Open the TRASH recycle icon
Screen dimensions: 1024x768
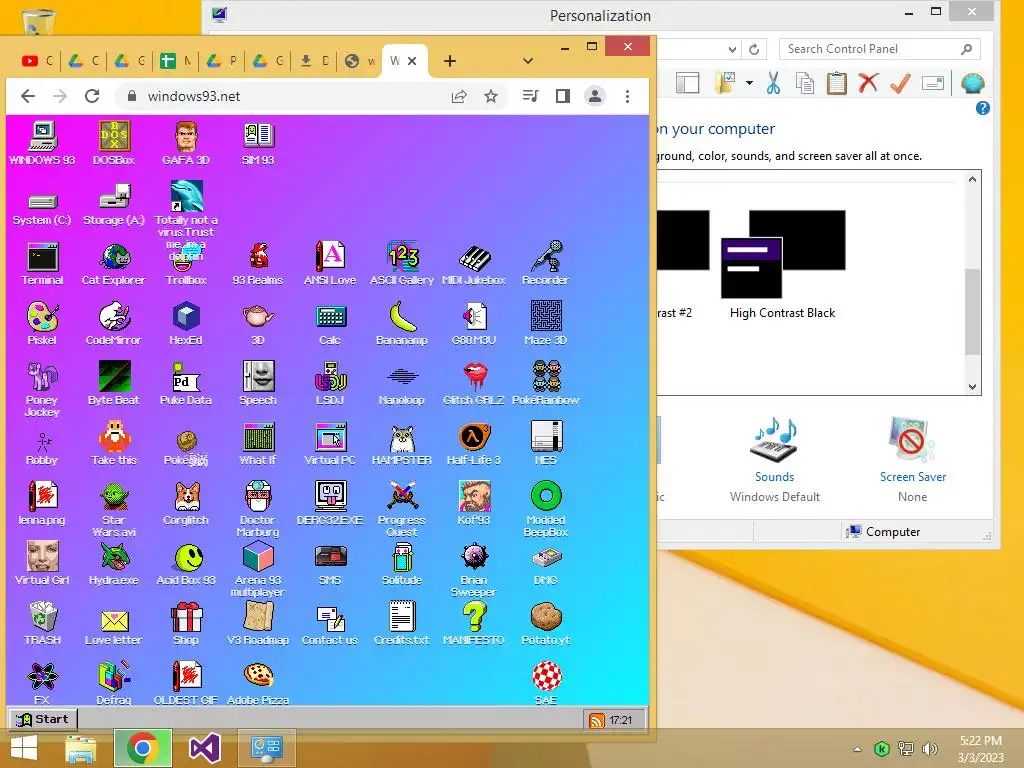tap(42, 624)
